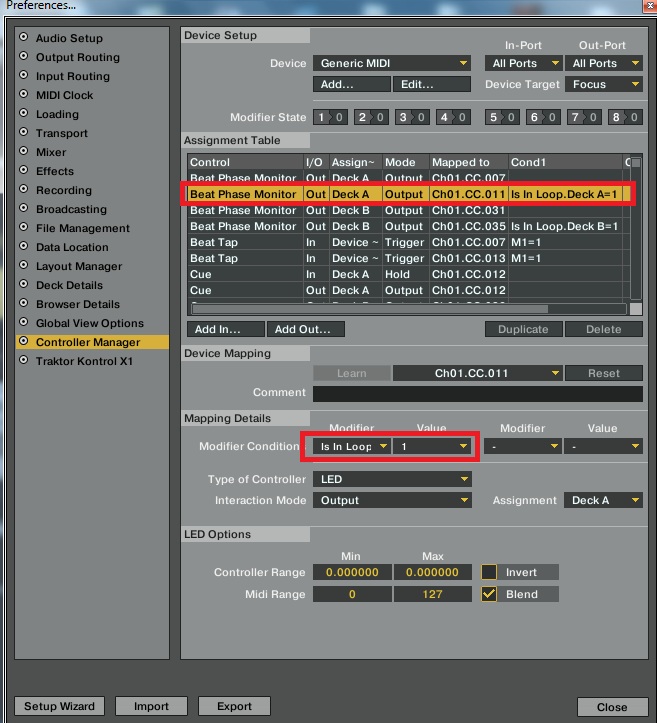Open File Management preferences section
The image size is (657, 723).
(x=83, y=228)
